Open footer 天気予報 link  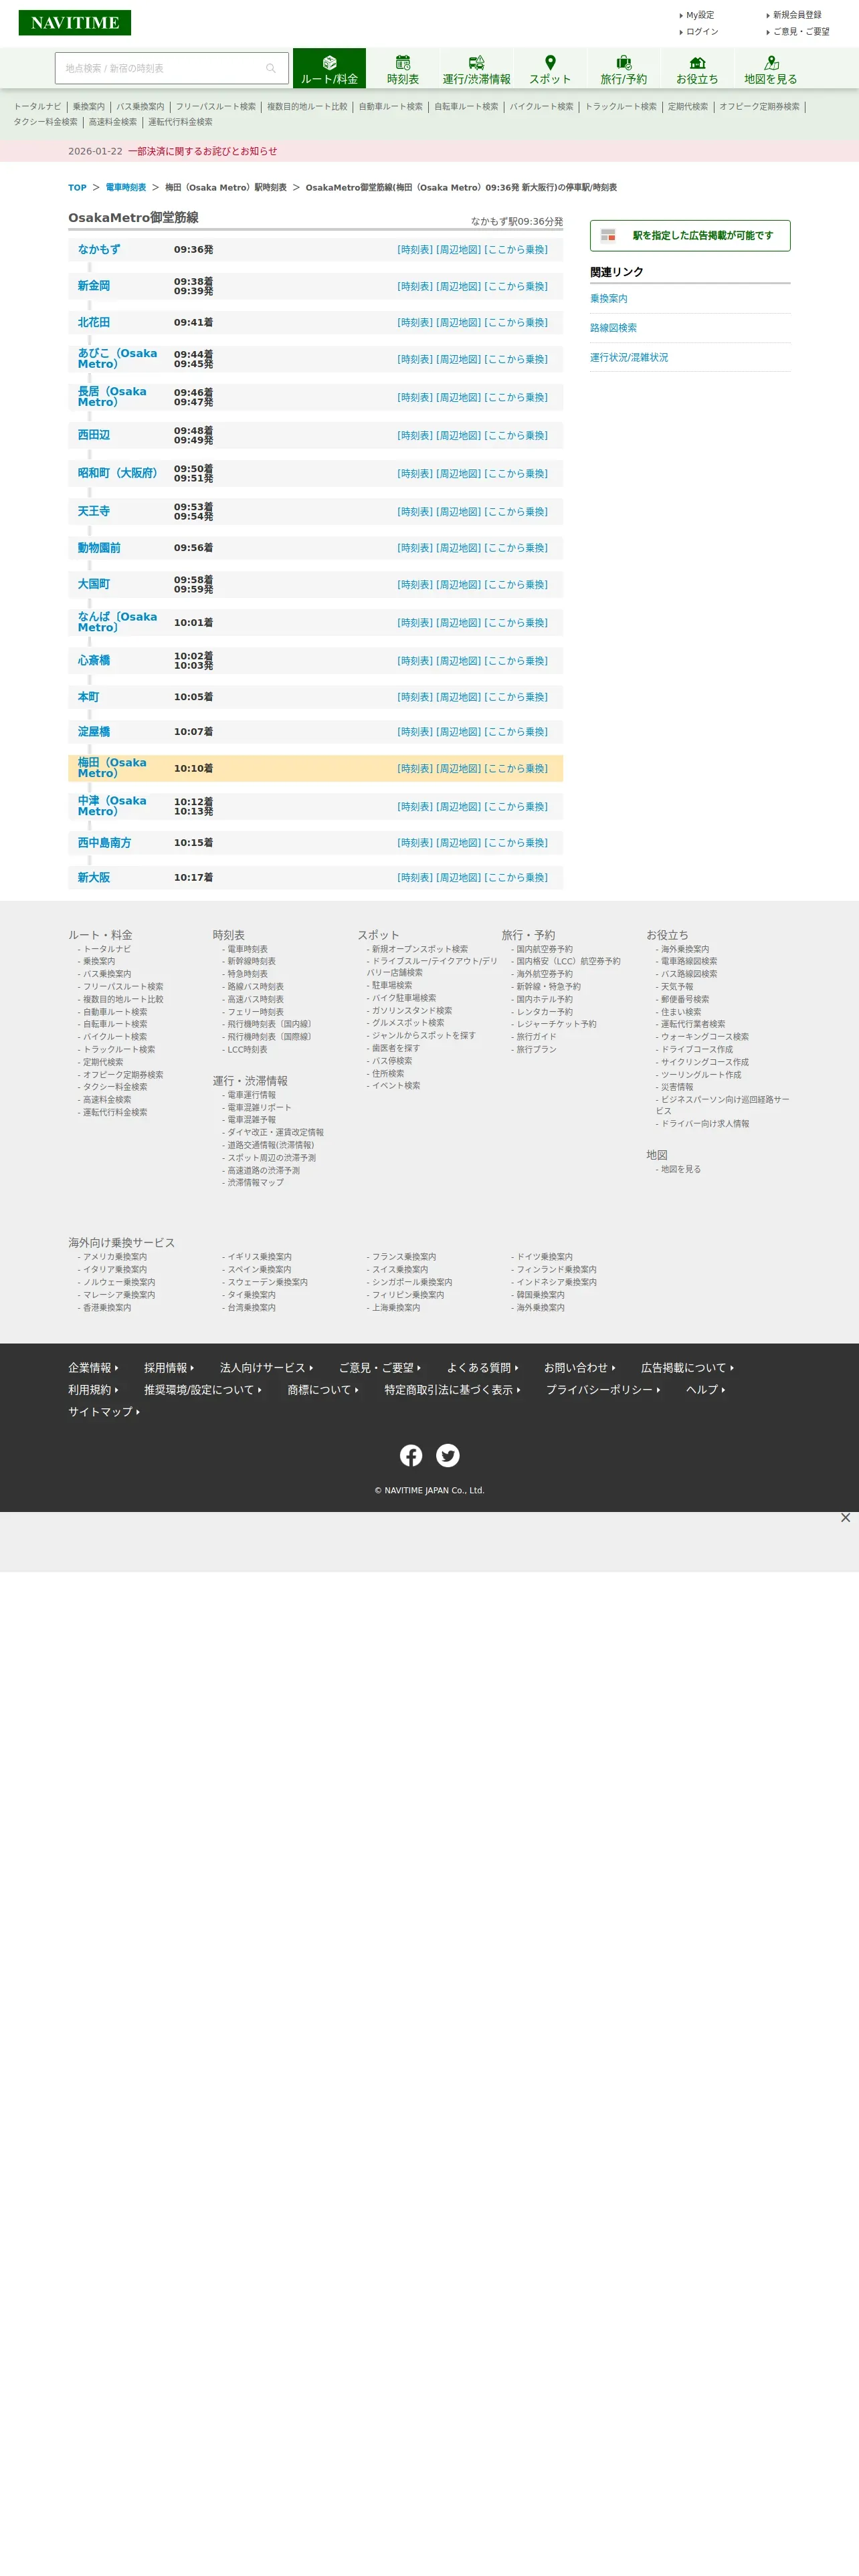click(677, 987)
